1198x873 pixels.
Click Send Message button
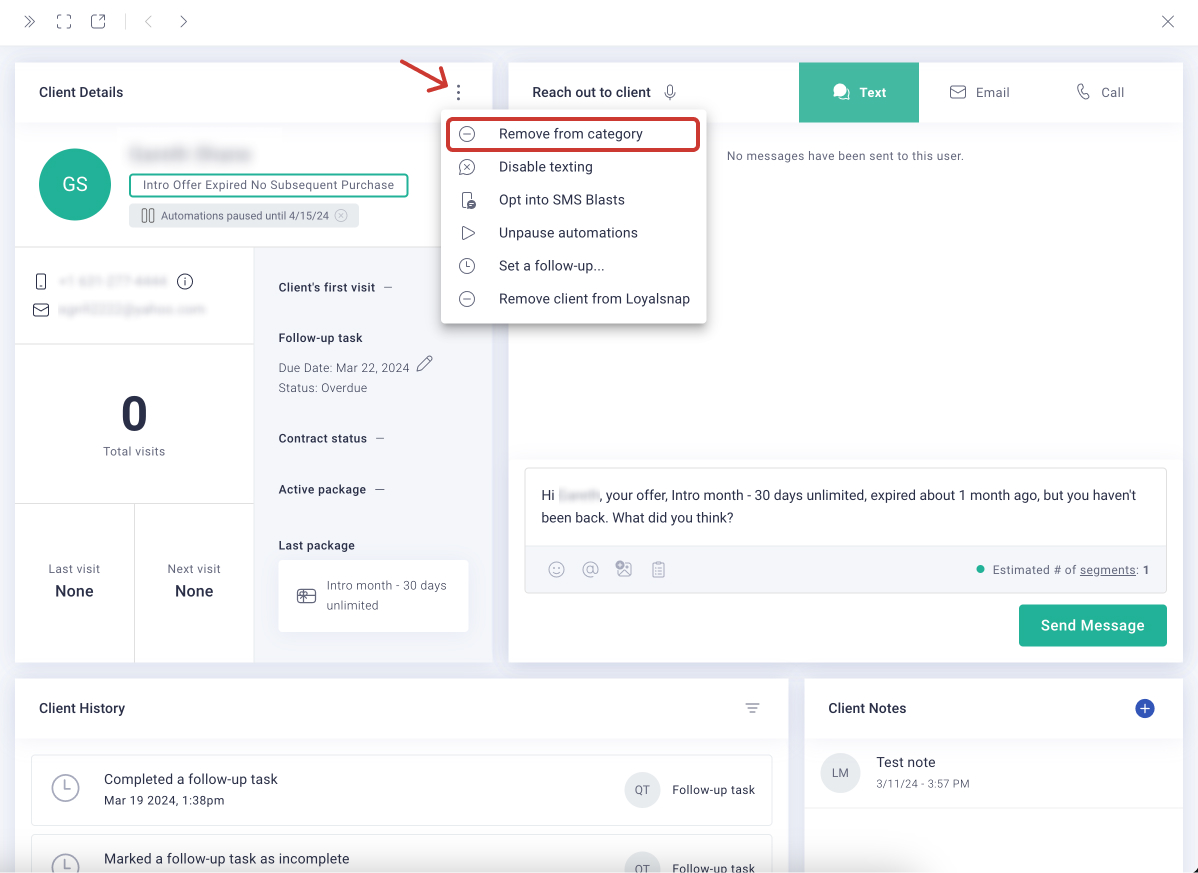click(1093, 626)
